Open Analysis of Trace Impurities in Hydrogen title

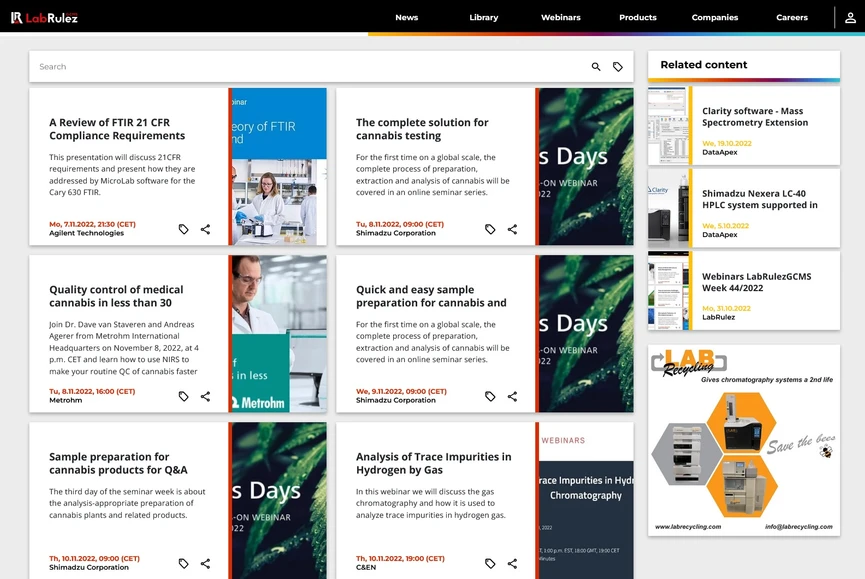click(433, 463)
